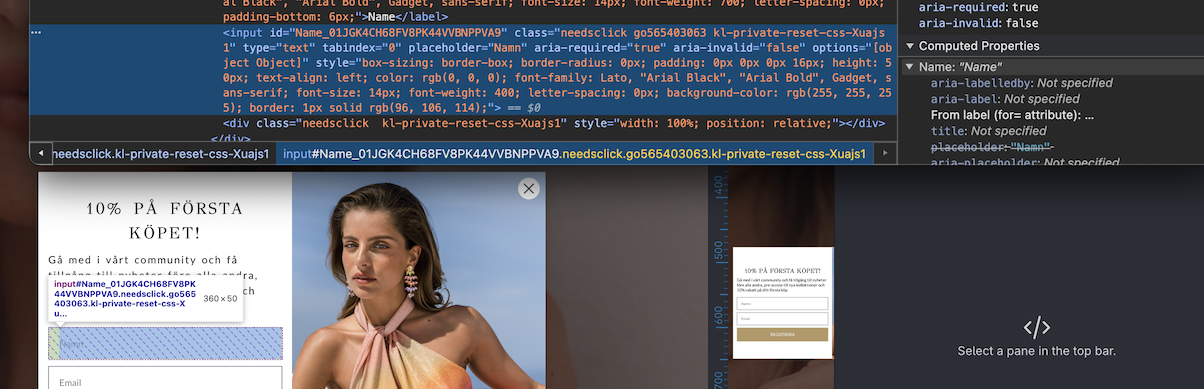Click the breadcrumb left scroll arrow
The image size is (1204, 389).
click(41, 153)
